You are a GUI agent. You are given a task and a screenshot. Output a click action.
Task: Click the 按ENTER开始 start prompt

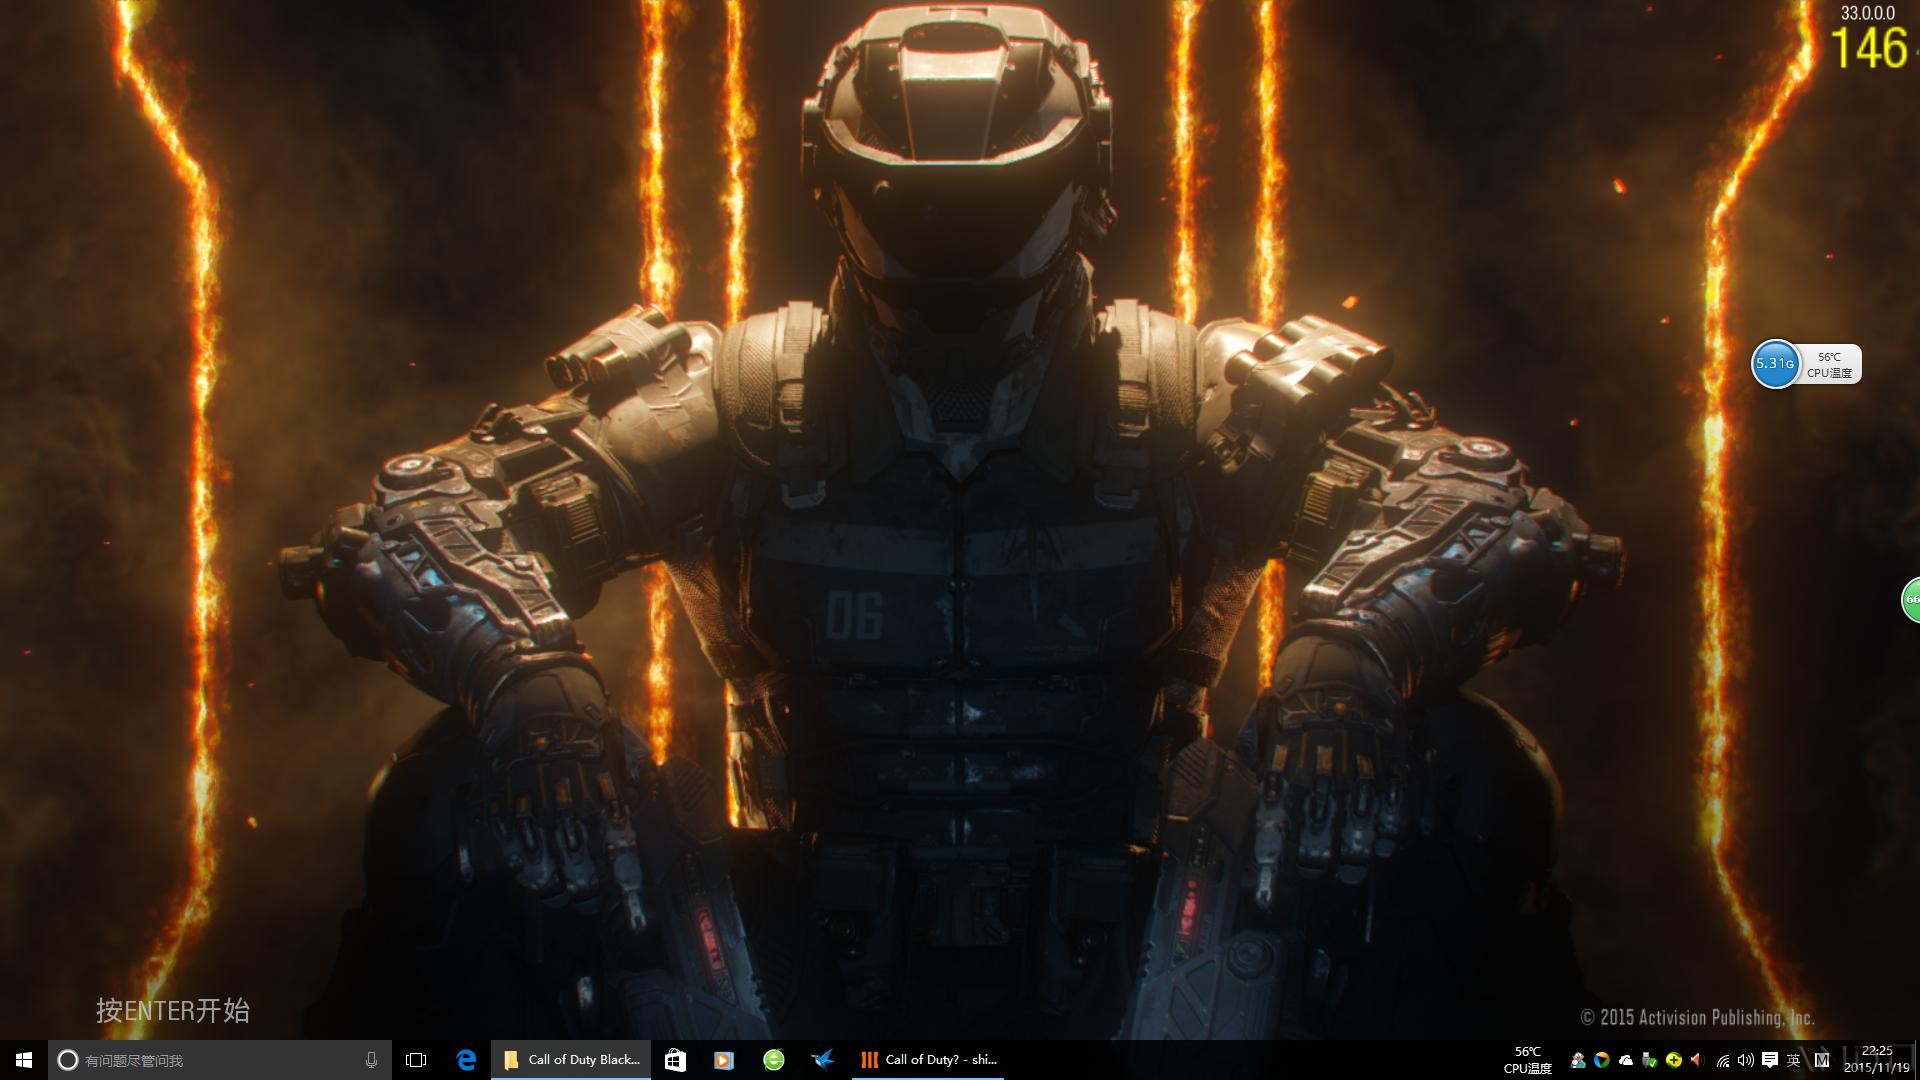click(173, 1010)
